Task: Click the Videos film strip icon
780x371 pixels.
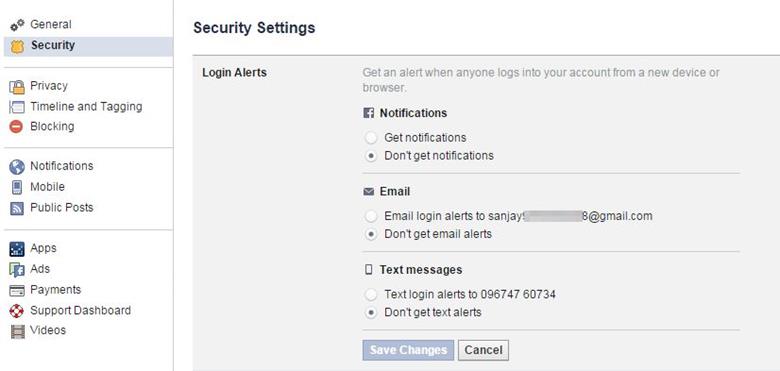Action: point(17,331)
